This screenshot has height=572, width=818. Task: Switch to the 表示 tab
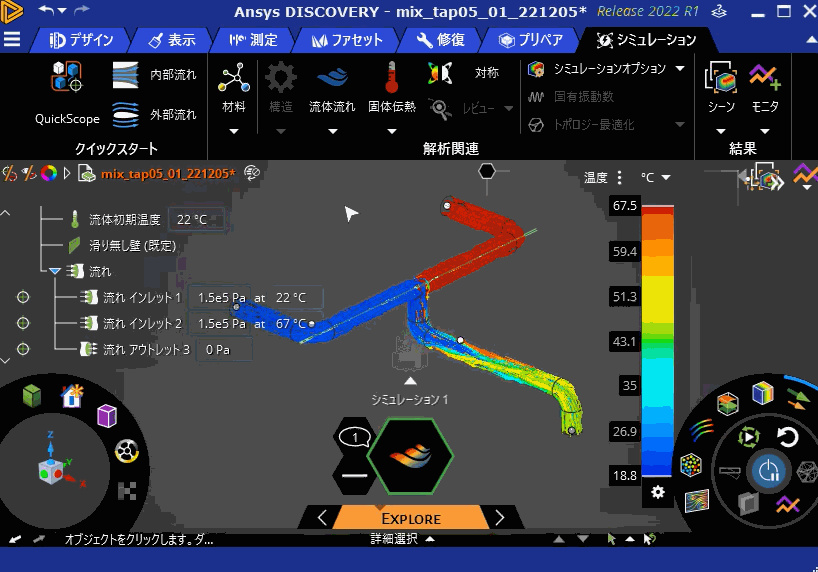(x=172, y=40)
